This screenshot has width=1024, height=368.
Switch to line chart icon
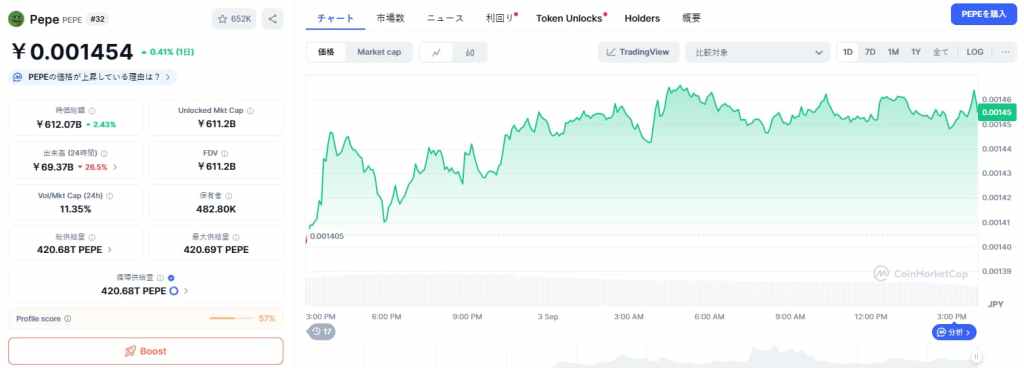(x=436, y=52)
